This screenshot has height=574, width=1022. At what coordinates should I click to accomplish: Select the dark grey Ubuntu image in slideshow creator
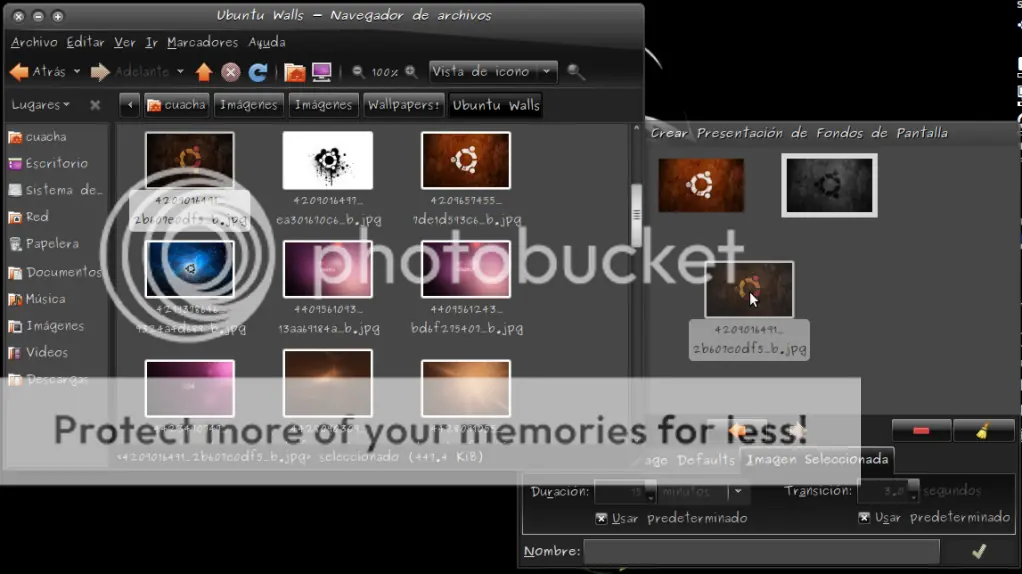829,186
